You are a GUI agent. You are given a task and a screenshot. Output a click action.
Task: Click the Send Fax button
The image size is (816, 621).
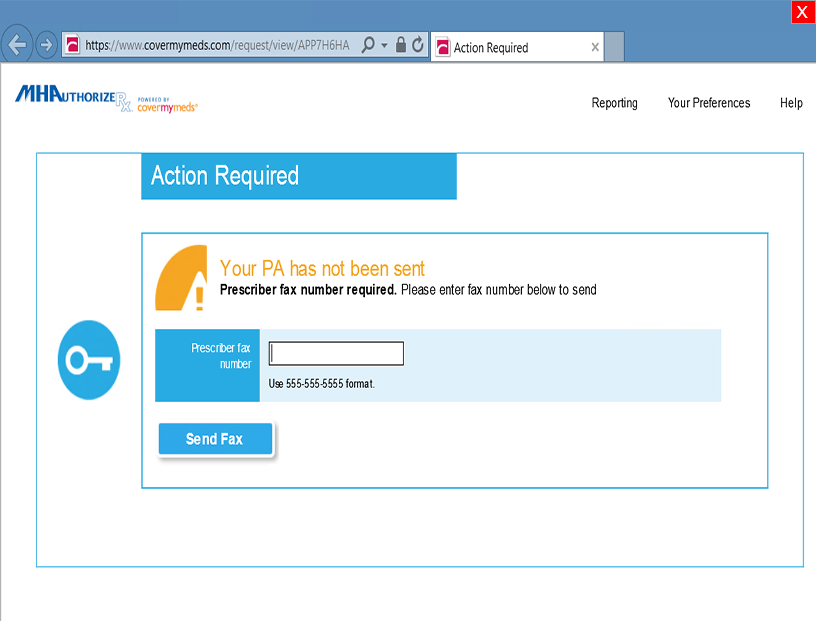215,439
